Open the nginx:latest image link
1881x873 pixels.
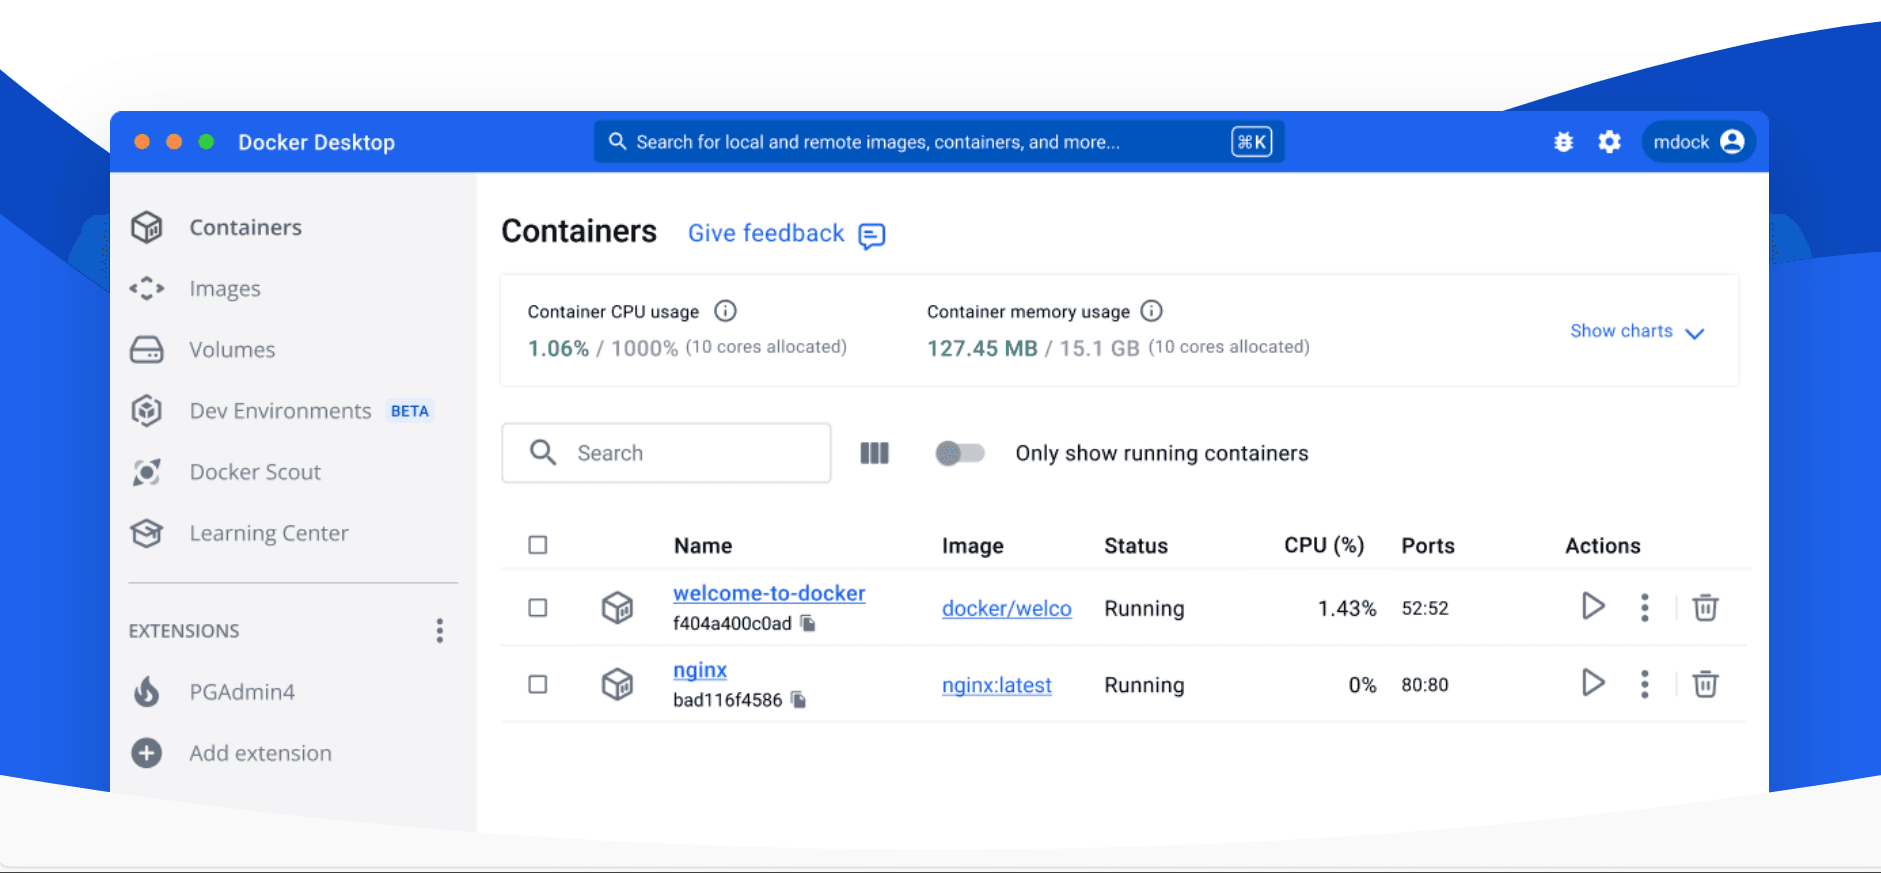click(x=997, y=685)
